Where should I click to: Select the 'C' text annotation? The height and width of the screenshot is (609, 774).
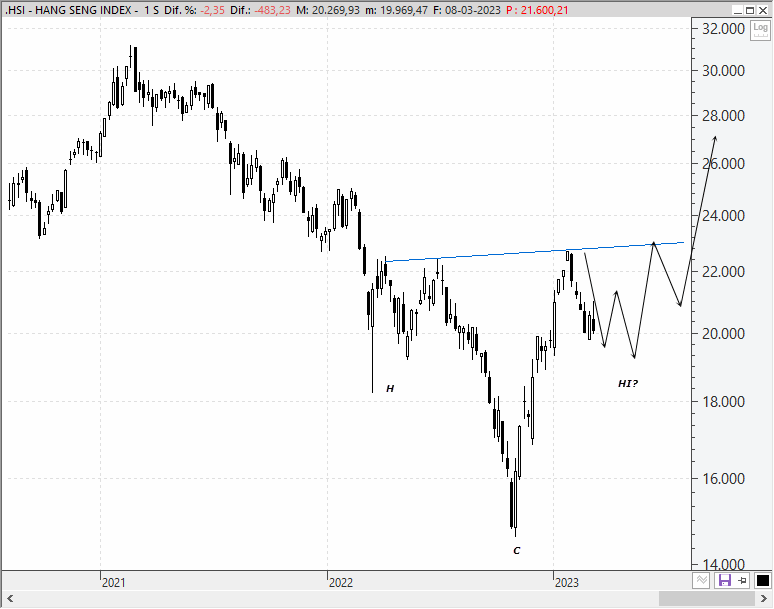click(x=517, y=551)
